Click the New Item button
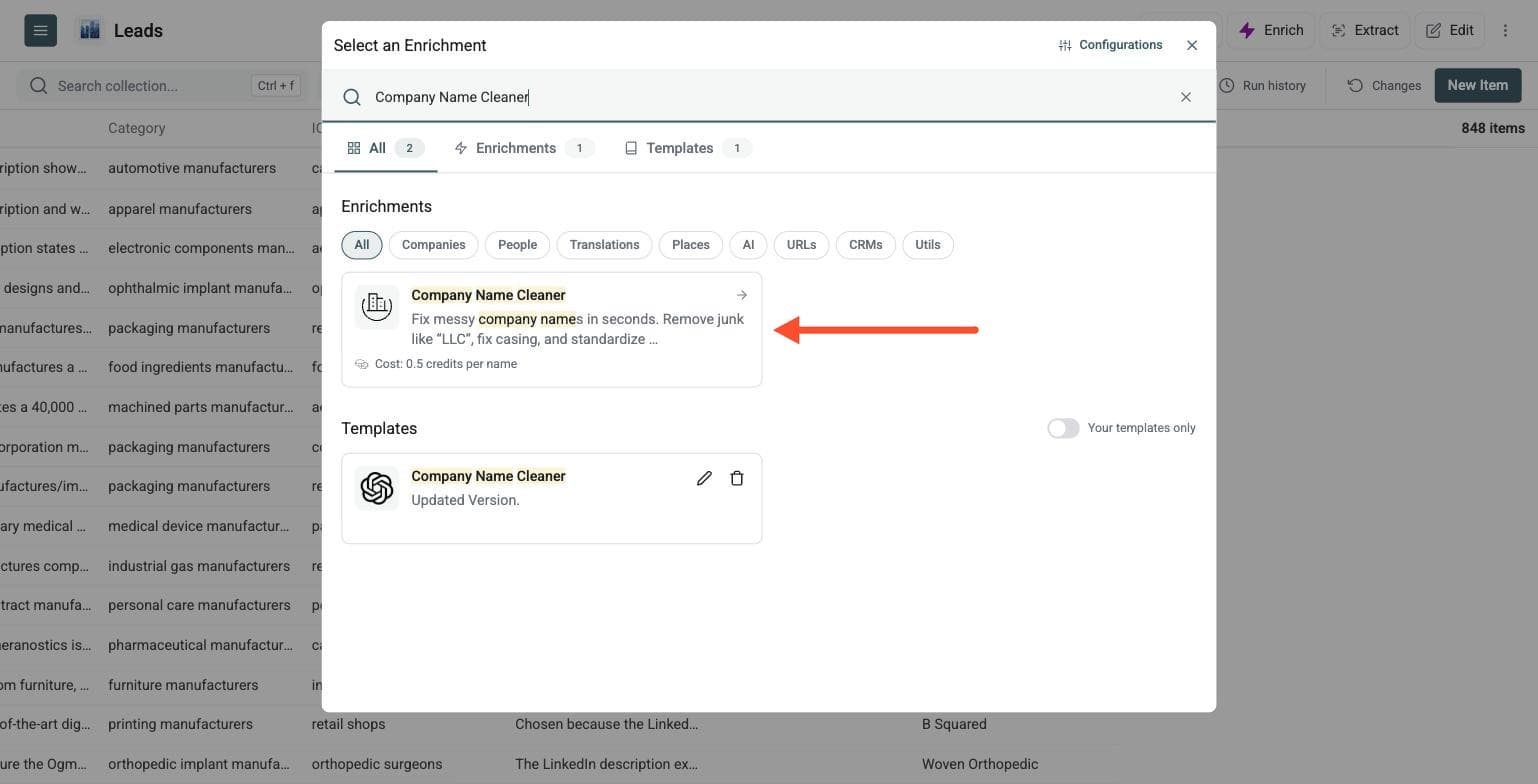The height and width of the screenshot is (784, 1538). tap(1477, 85)
